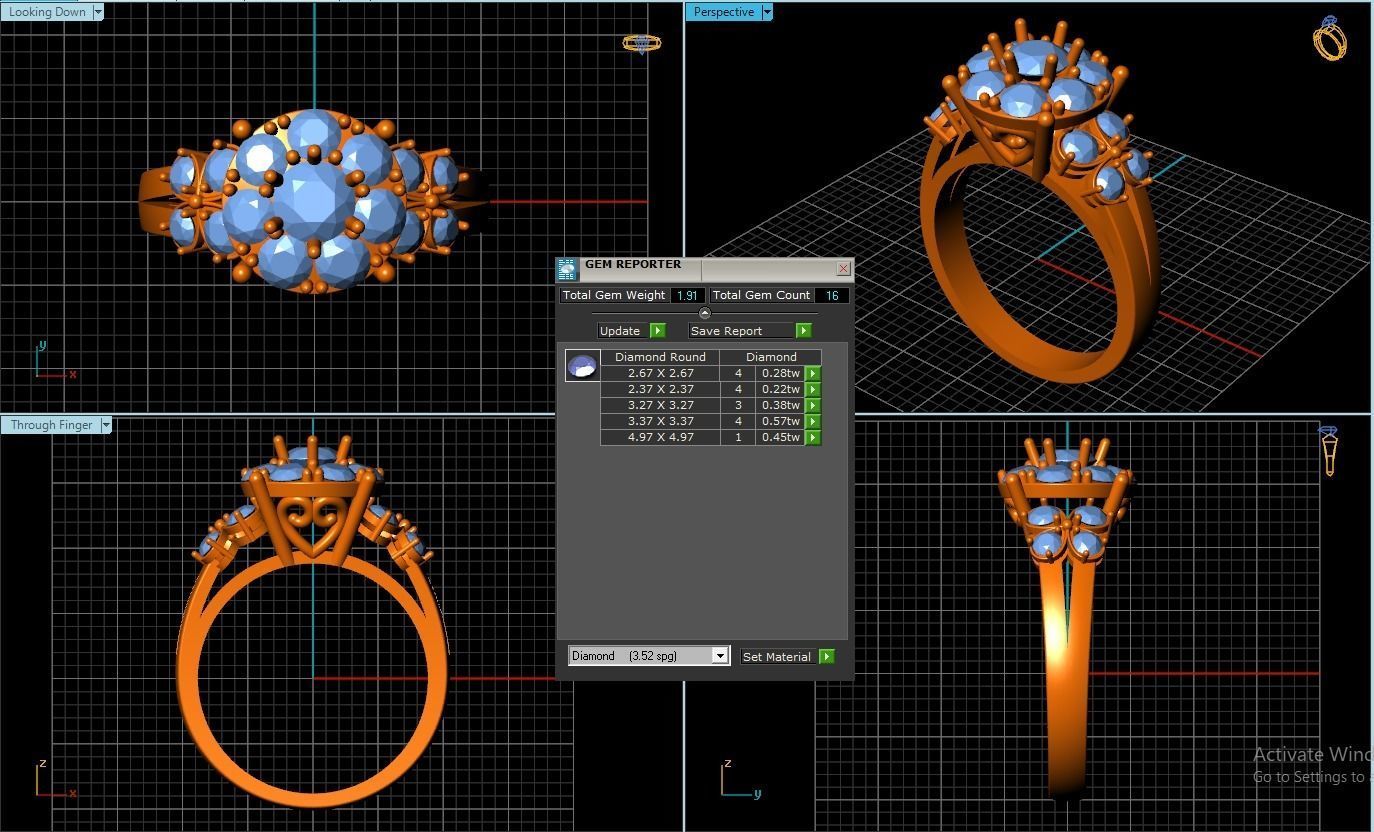Open the Perspective viewport dropdown arrow
This screenshot has height=832, width=1374.
click(767, 12)
